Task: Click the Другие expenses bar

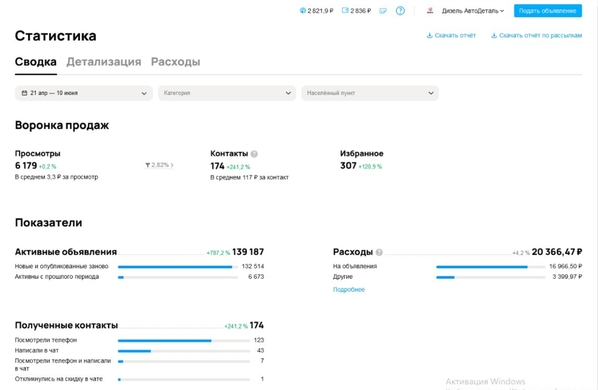Action: click(x=490, y=277)
